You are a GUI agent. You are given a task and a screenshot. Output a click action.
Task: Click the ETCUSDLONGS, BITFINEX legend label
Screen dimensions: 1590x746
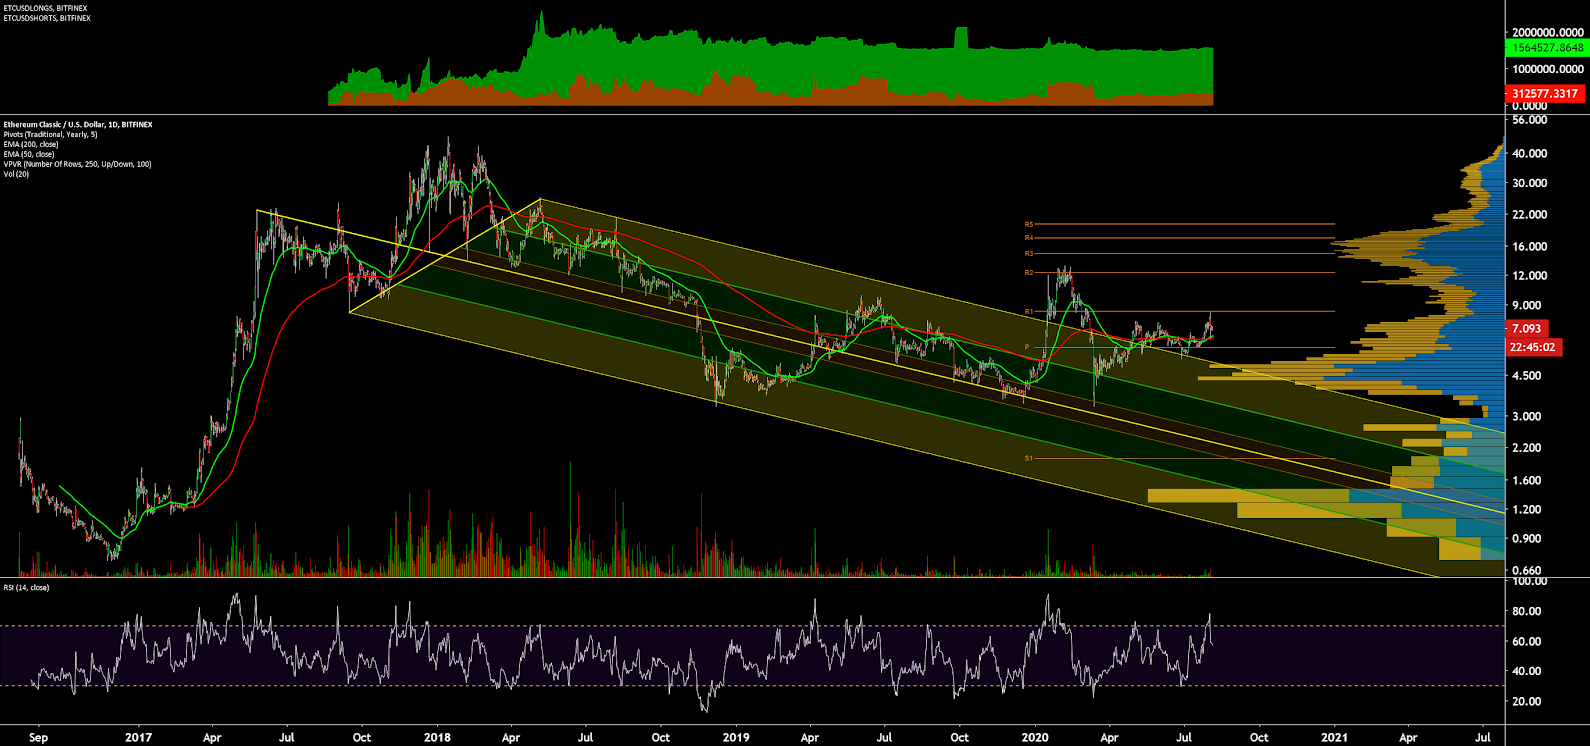[x=46, y=8]
